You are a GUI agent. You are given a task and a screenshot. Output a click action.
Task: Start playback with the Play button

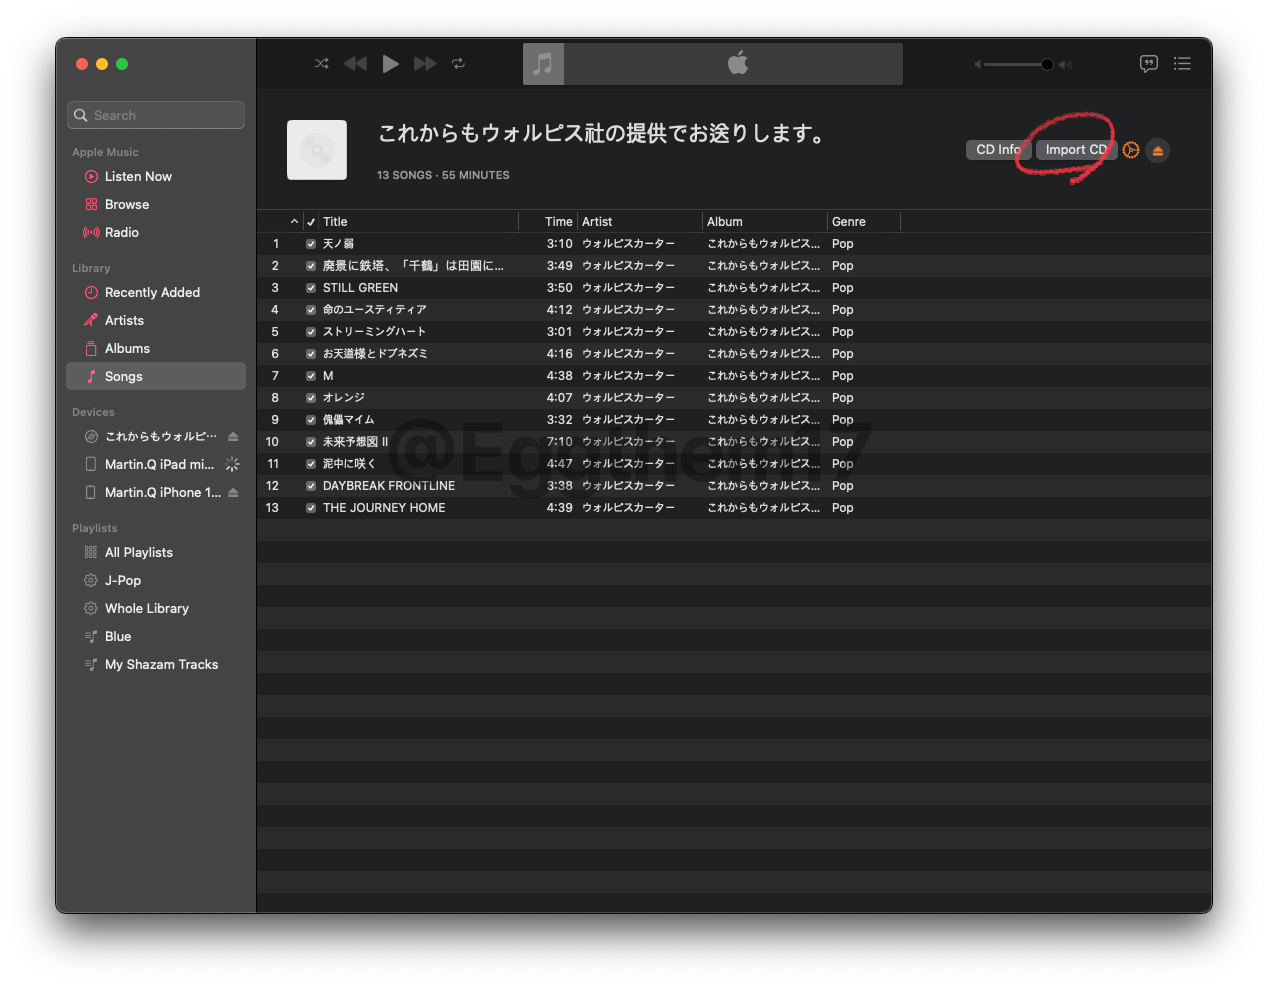click(390, 63)
